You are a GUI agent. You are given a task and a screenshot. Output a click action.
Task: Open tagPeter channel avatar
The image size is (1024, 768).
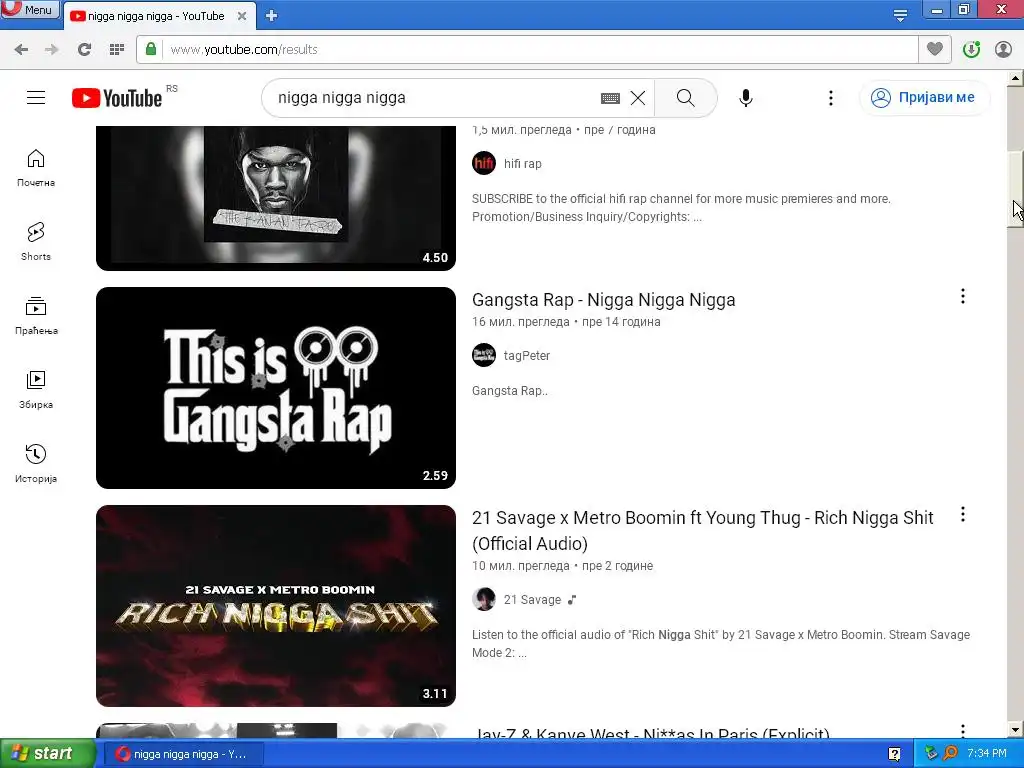click(484, 355)
